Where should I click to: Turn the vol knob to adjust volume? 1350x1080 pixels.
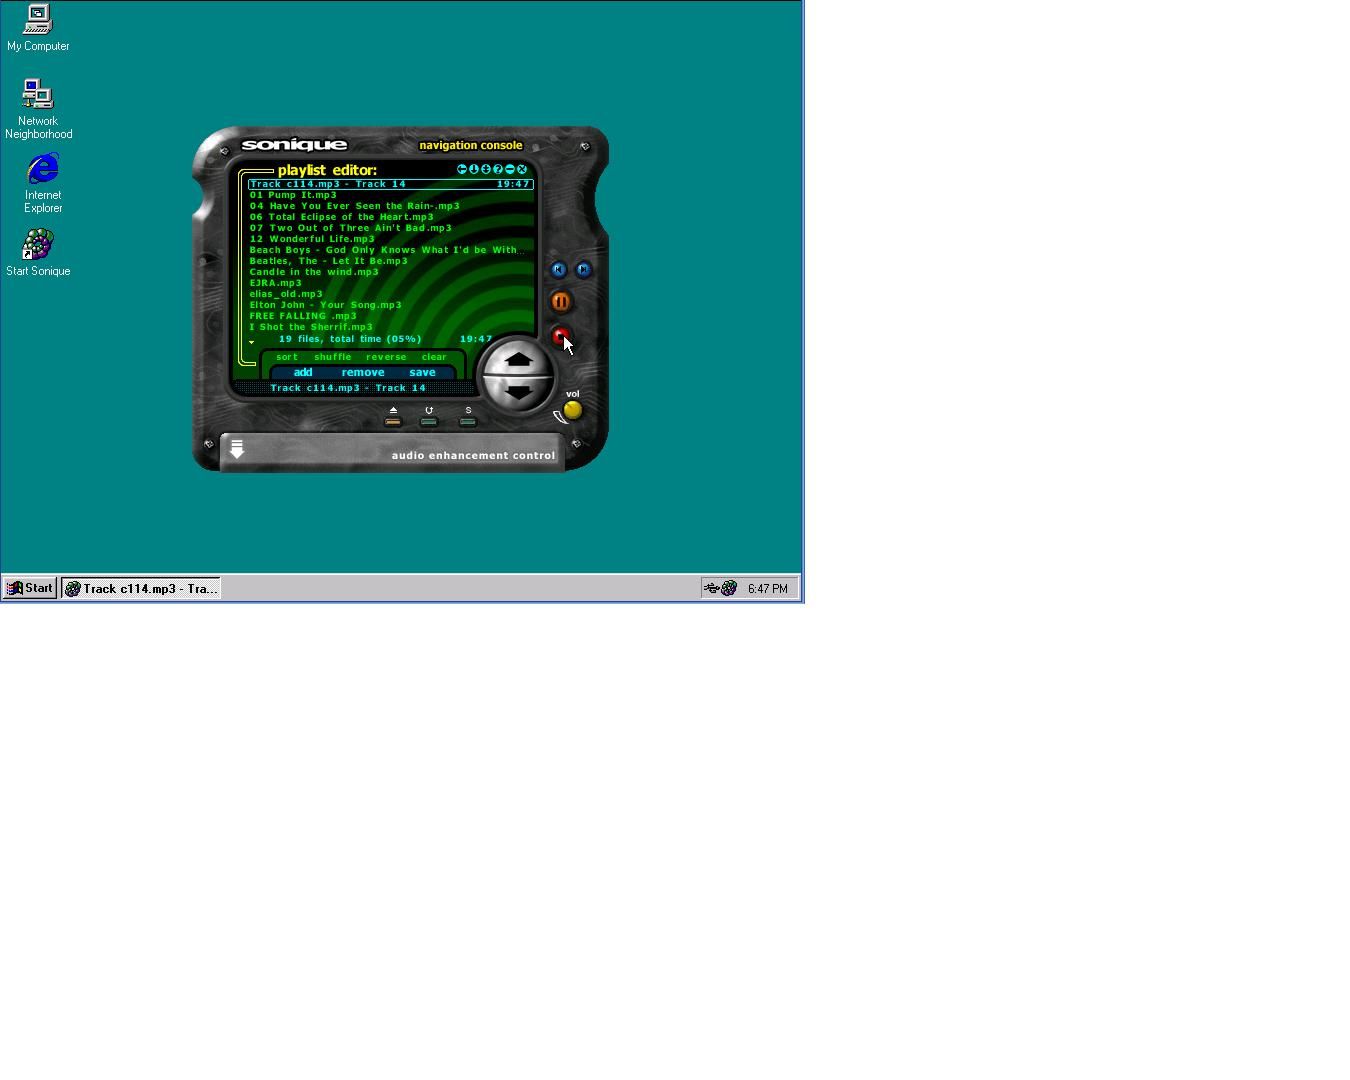pyautogui.click(x=572, y=408)
